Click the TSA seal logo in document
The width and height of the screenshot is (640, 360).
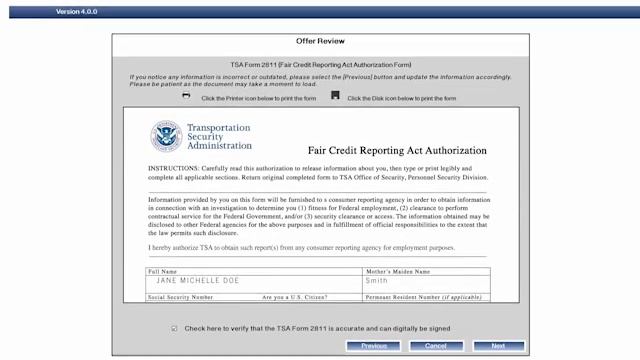click(166, 136)
